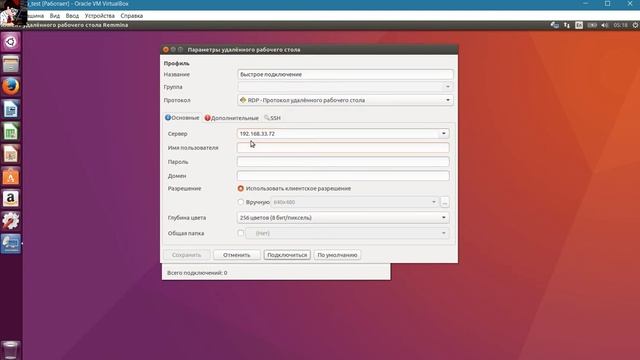Switch to the Basic (Основные) tab

[x=182, y=118]
